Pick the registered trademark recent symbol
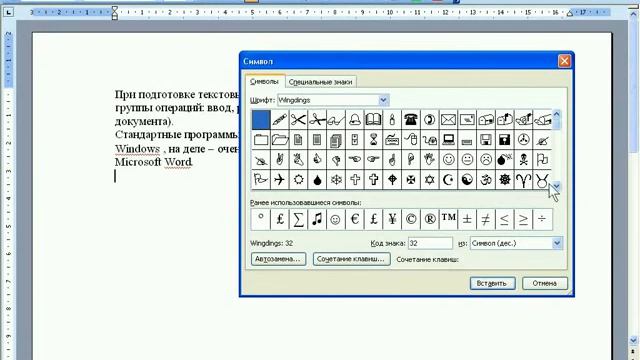The height and width of the screenshot is (360, 640). point(429,219)
